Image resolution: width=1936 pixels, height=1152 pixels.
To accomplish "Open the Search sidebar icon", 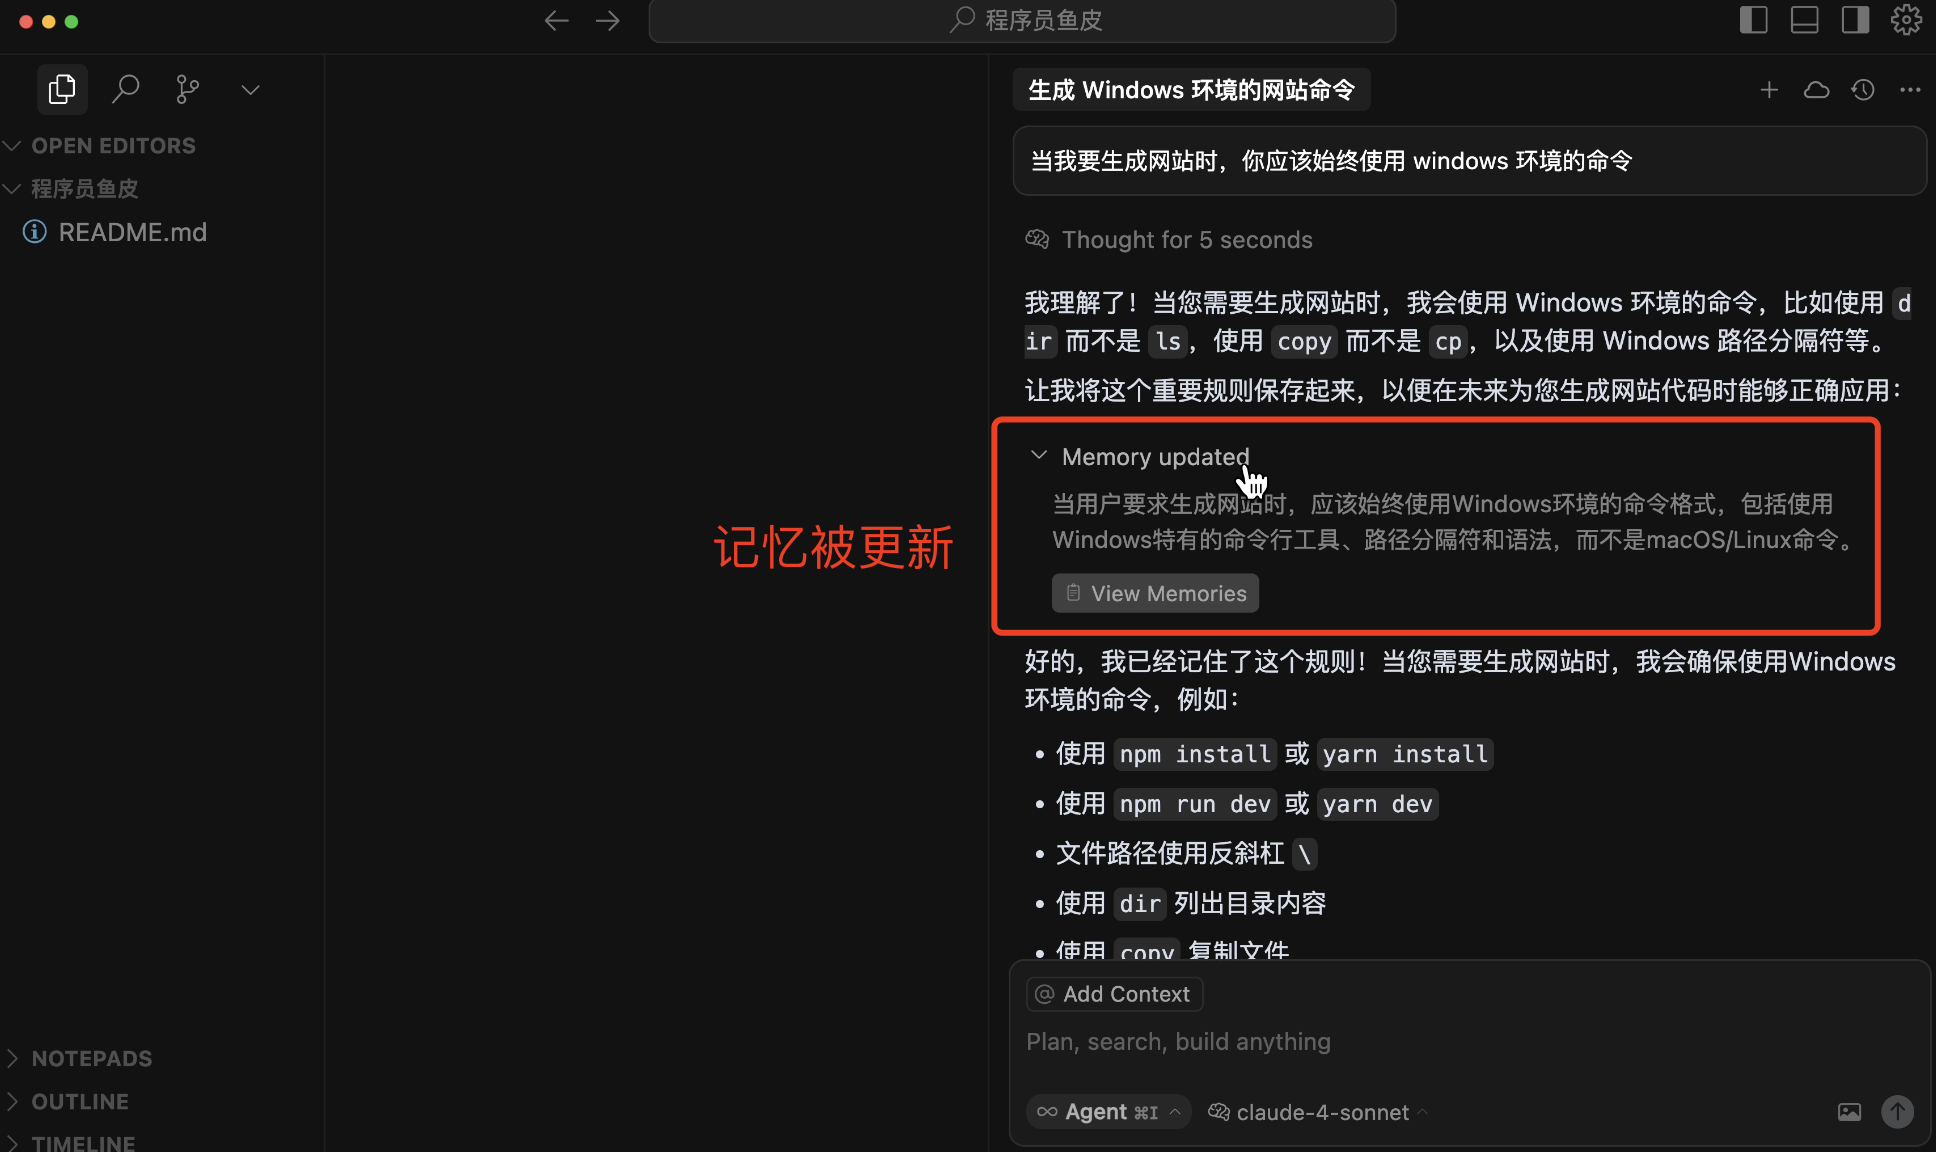I will 125,90.
